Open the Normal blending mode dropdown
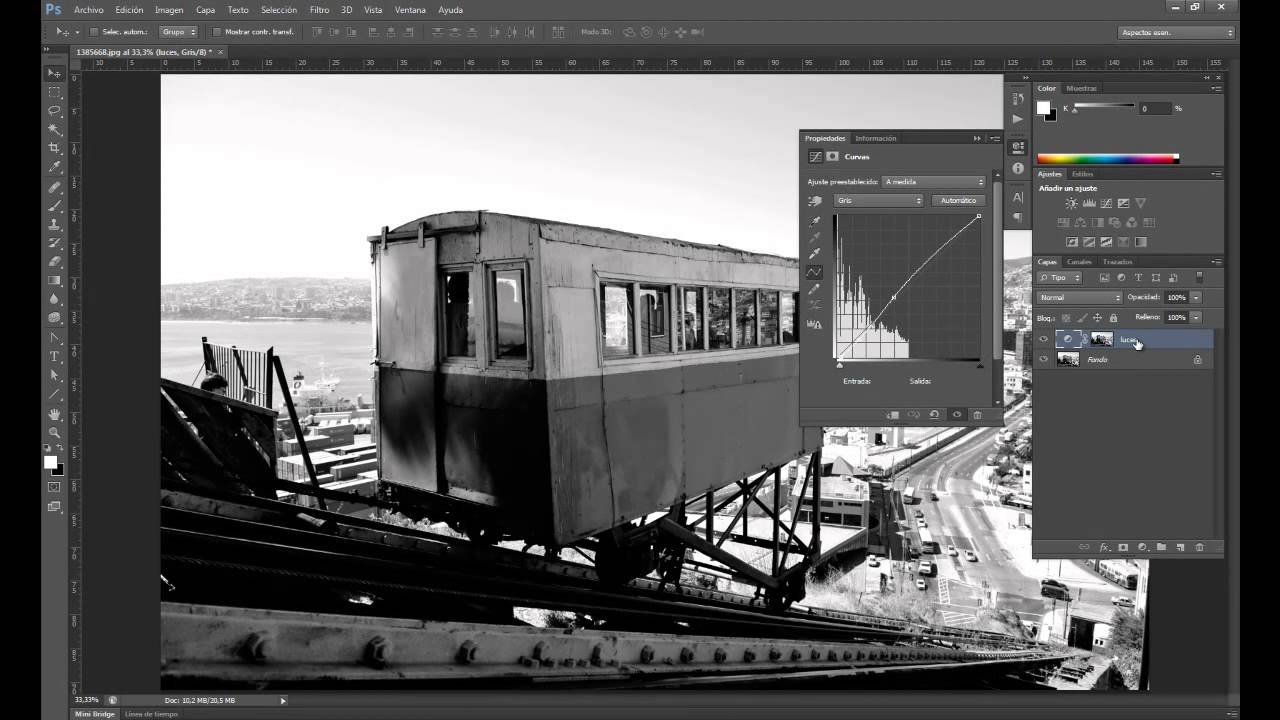This screenshot has height=720, width=1280. [1080, 298]
